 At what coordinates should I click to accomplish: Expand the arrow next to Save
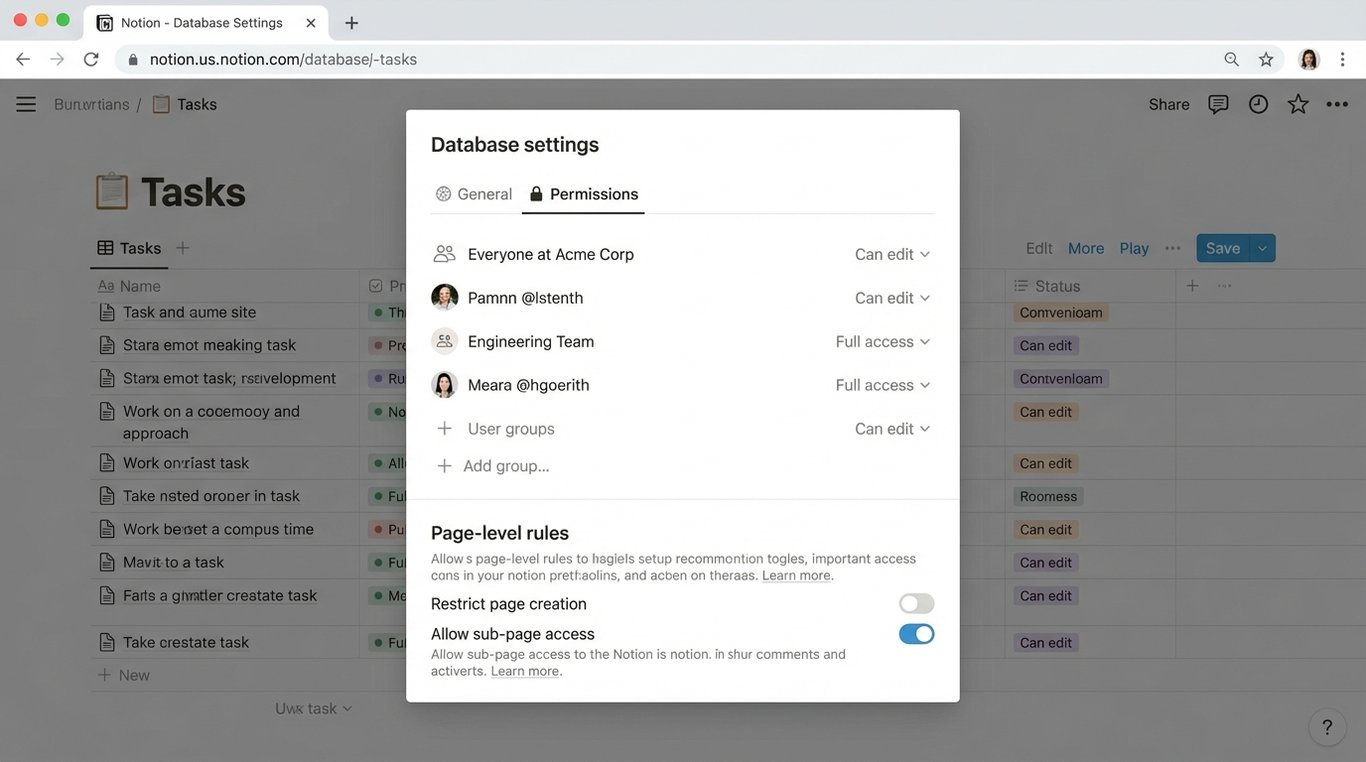pyautogui.click(x=1263, y=248)
